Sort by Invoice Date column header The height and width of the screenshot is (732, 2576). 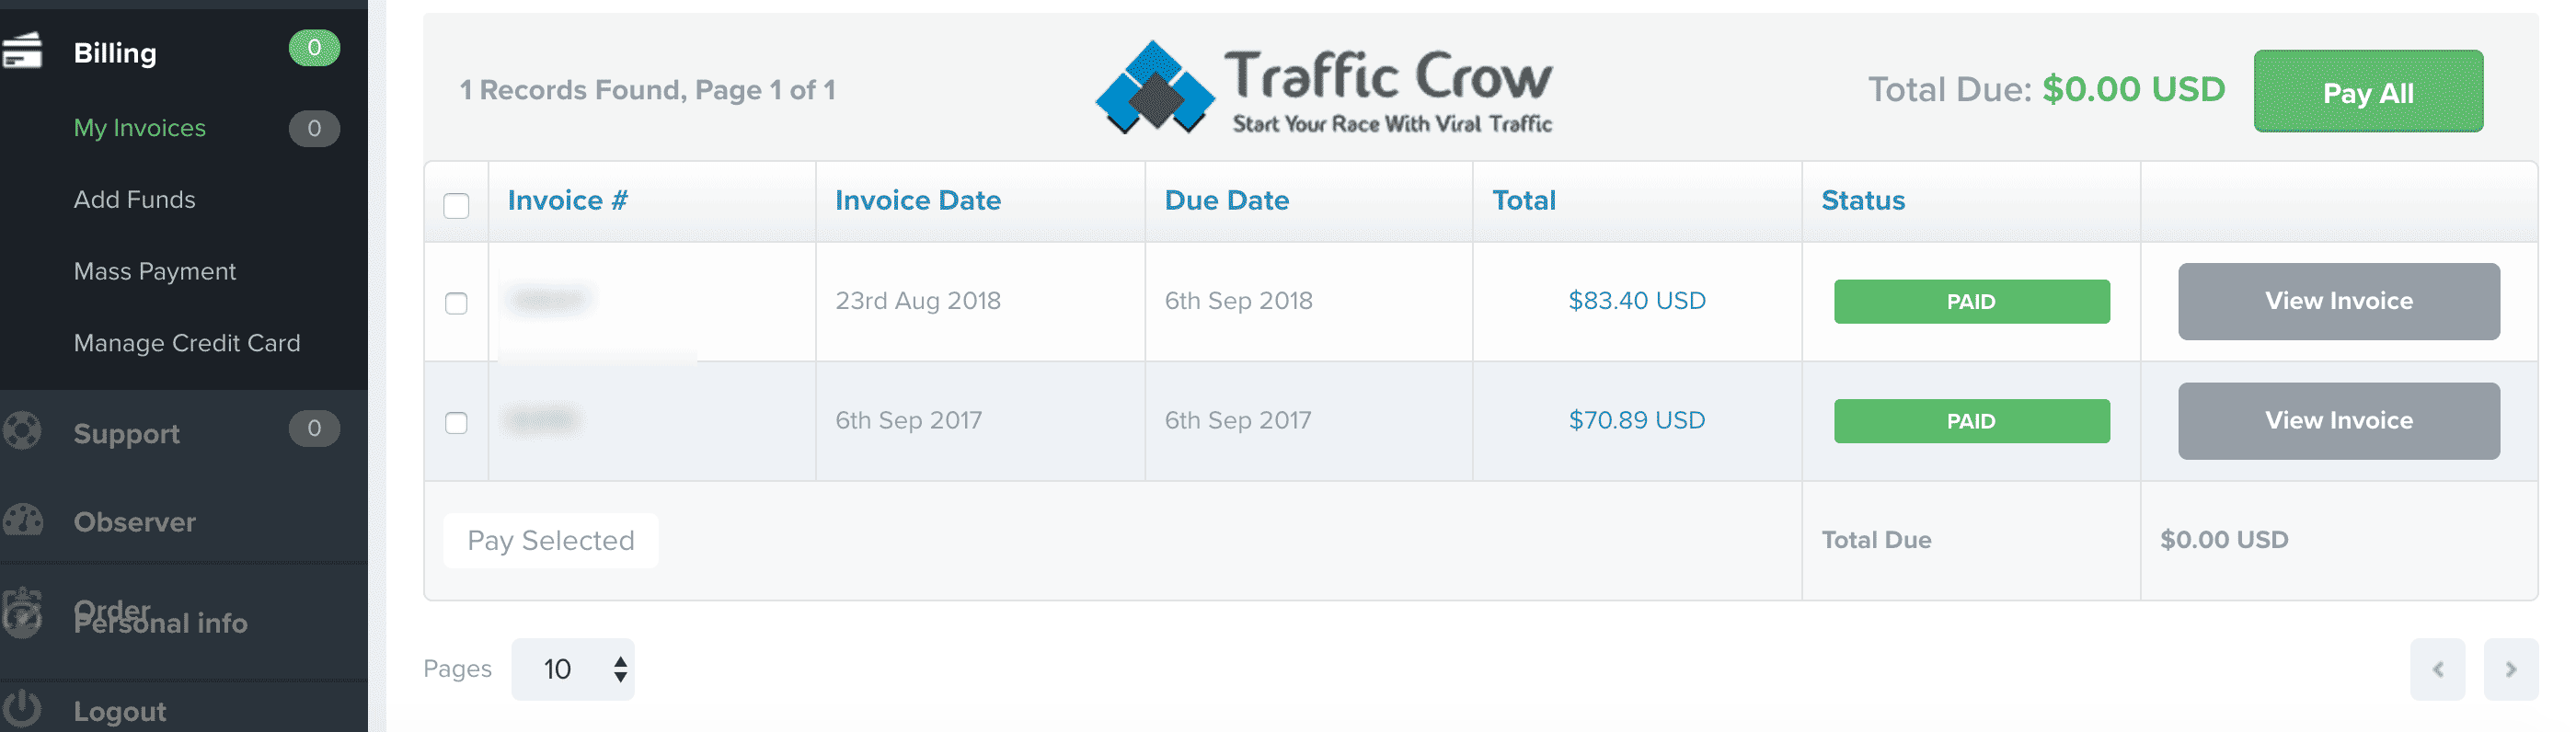tap(917, 200)
